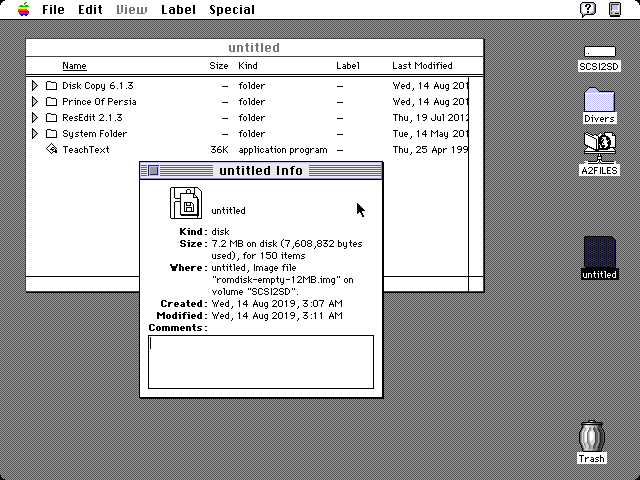640x480 pixels.
Task: Click the untitled window title bar
Action: [255, 48]
